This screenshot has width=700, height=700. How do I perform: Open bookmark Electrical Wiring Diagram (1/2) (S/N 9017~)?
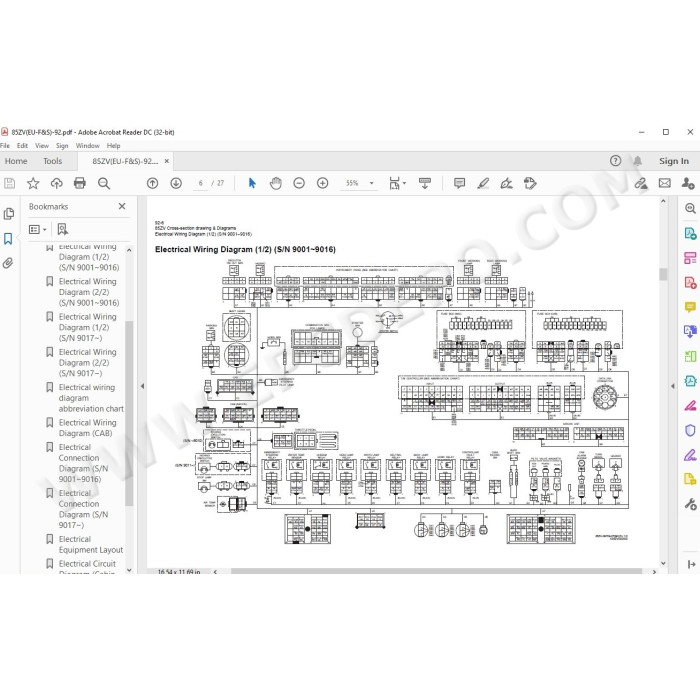[x=88, y=327]
